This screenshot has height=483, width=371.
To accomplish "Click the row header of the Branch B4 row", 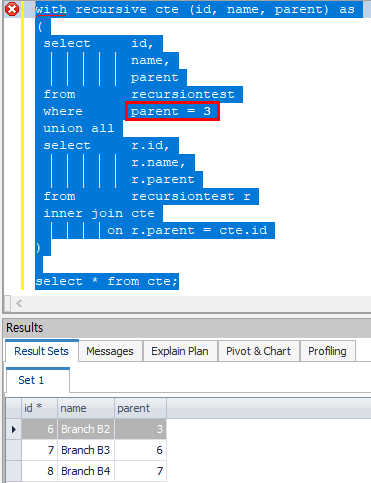I will 14,471.
